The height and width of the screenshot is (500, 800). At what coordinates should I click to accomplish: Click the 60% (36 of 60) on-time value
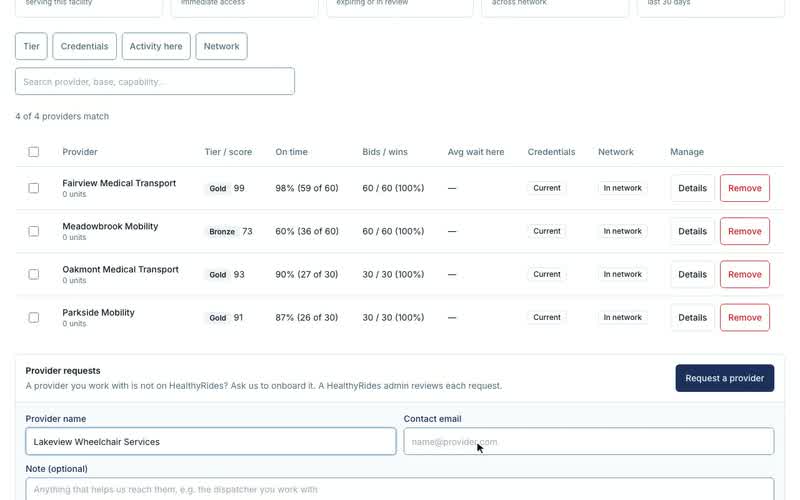coord(307,232)
